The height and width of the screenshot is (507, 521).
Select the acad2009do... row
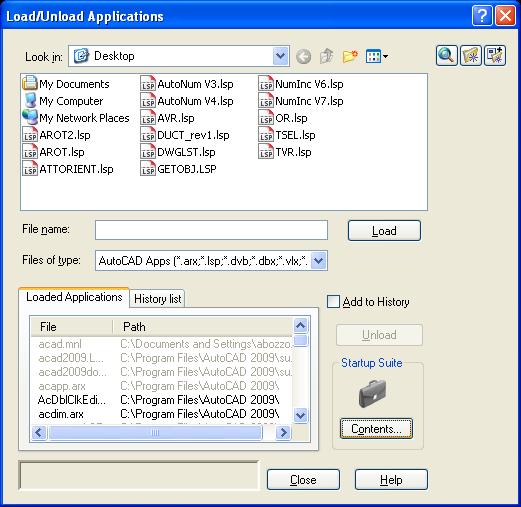(x=162, y=372)
